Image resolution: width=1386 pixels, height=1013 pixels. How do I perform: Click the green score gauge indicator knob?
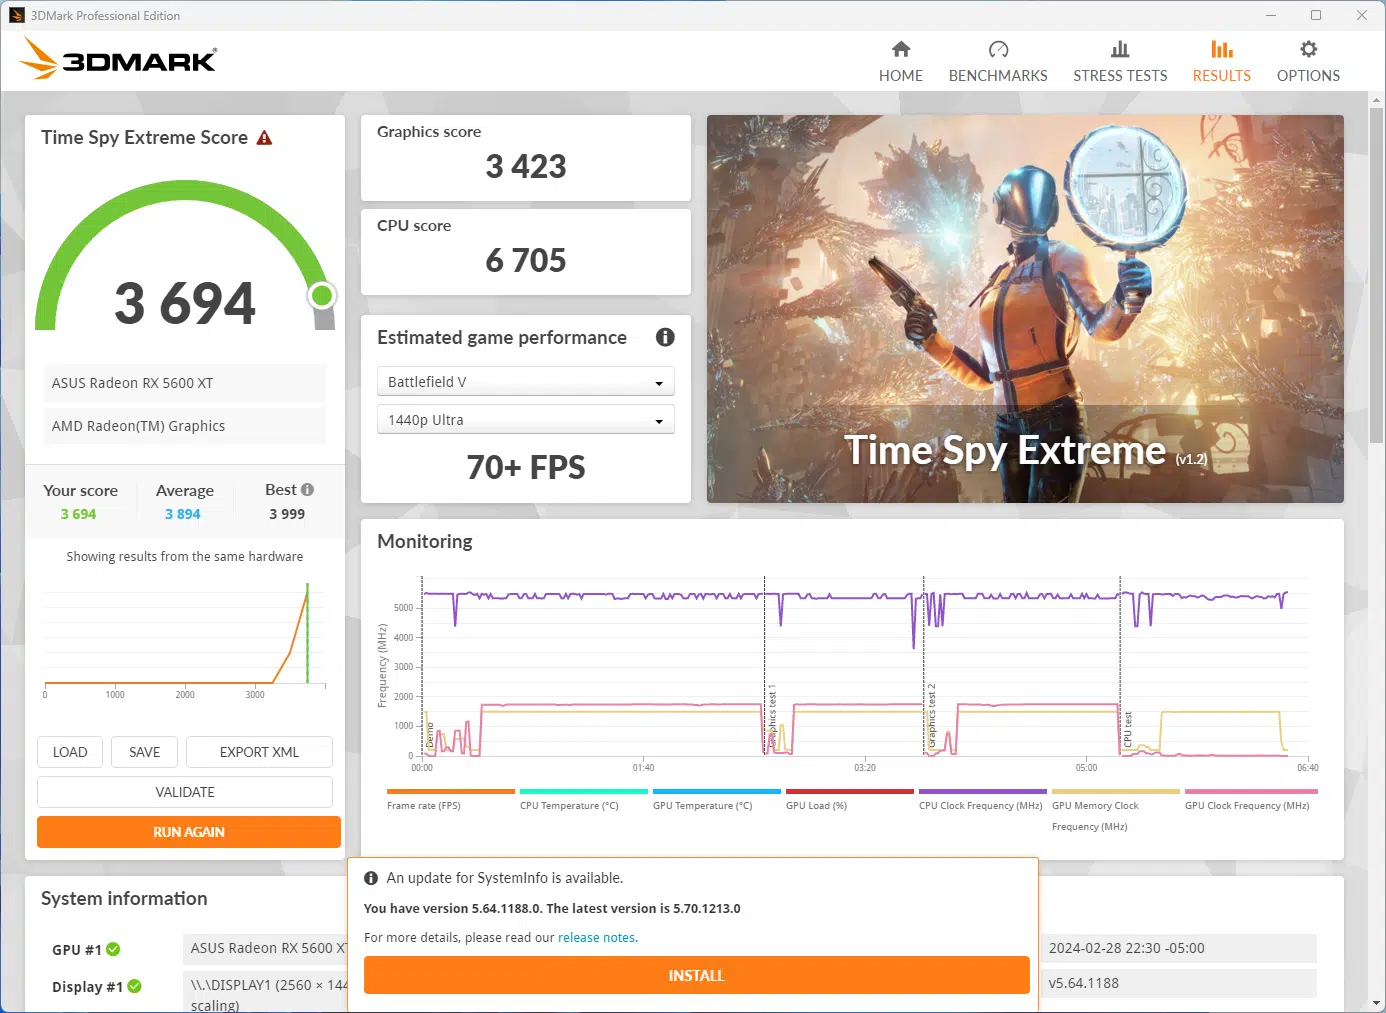point(322,295)
